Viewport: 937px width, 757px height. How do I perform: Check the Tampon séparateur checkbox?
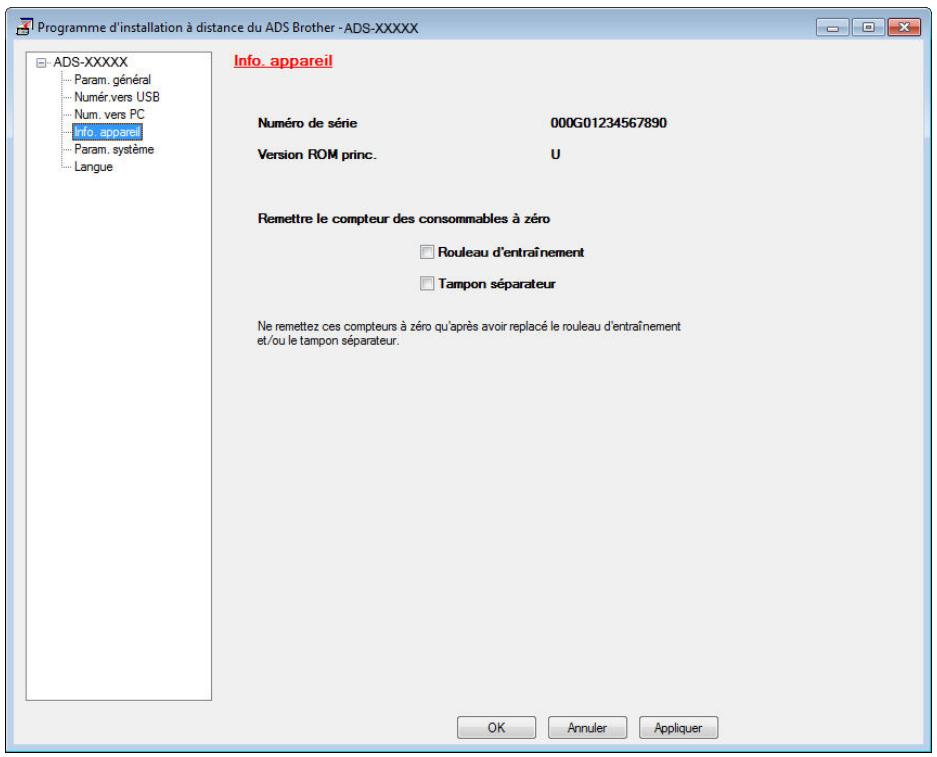click(x=427, y=283)
